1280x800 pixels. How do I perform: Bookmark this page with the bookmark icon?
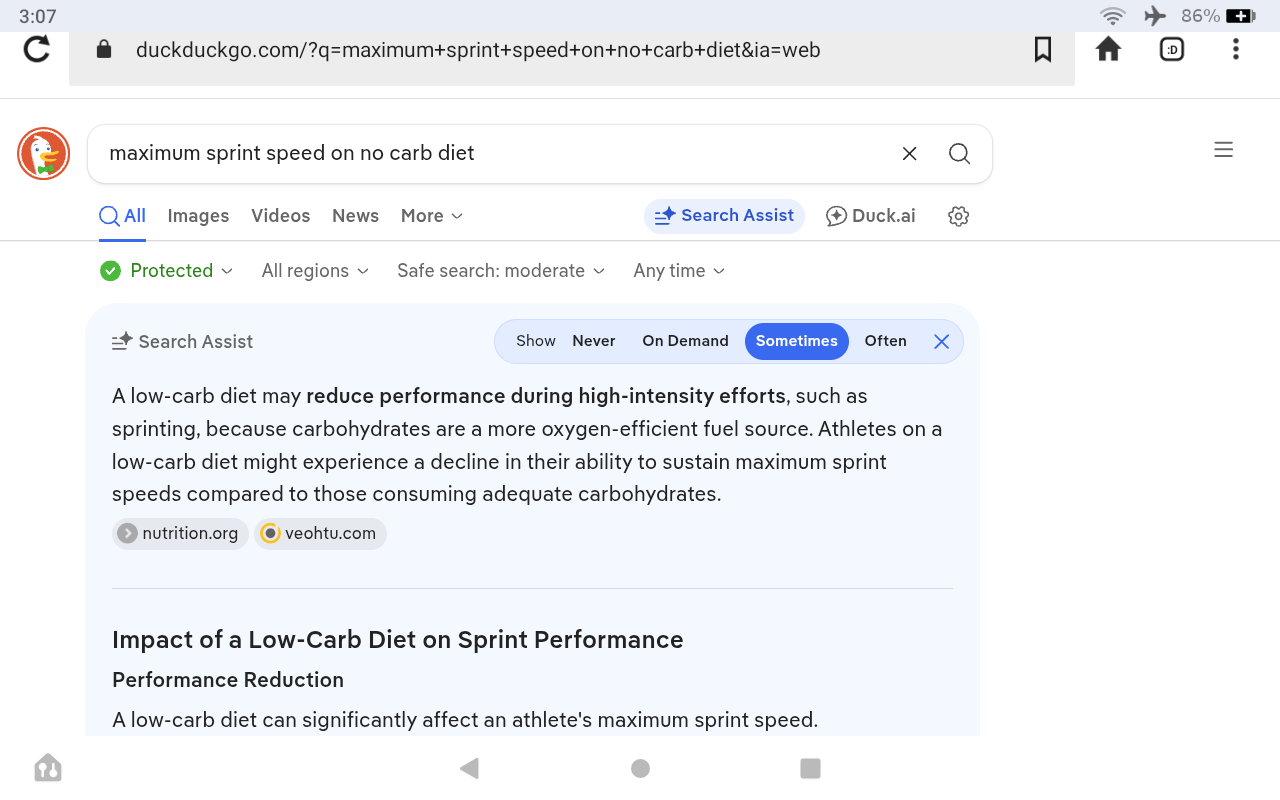1043,49
